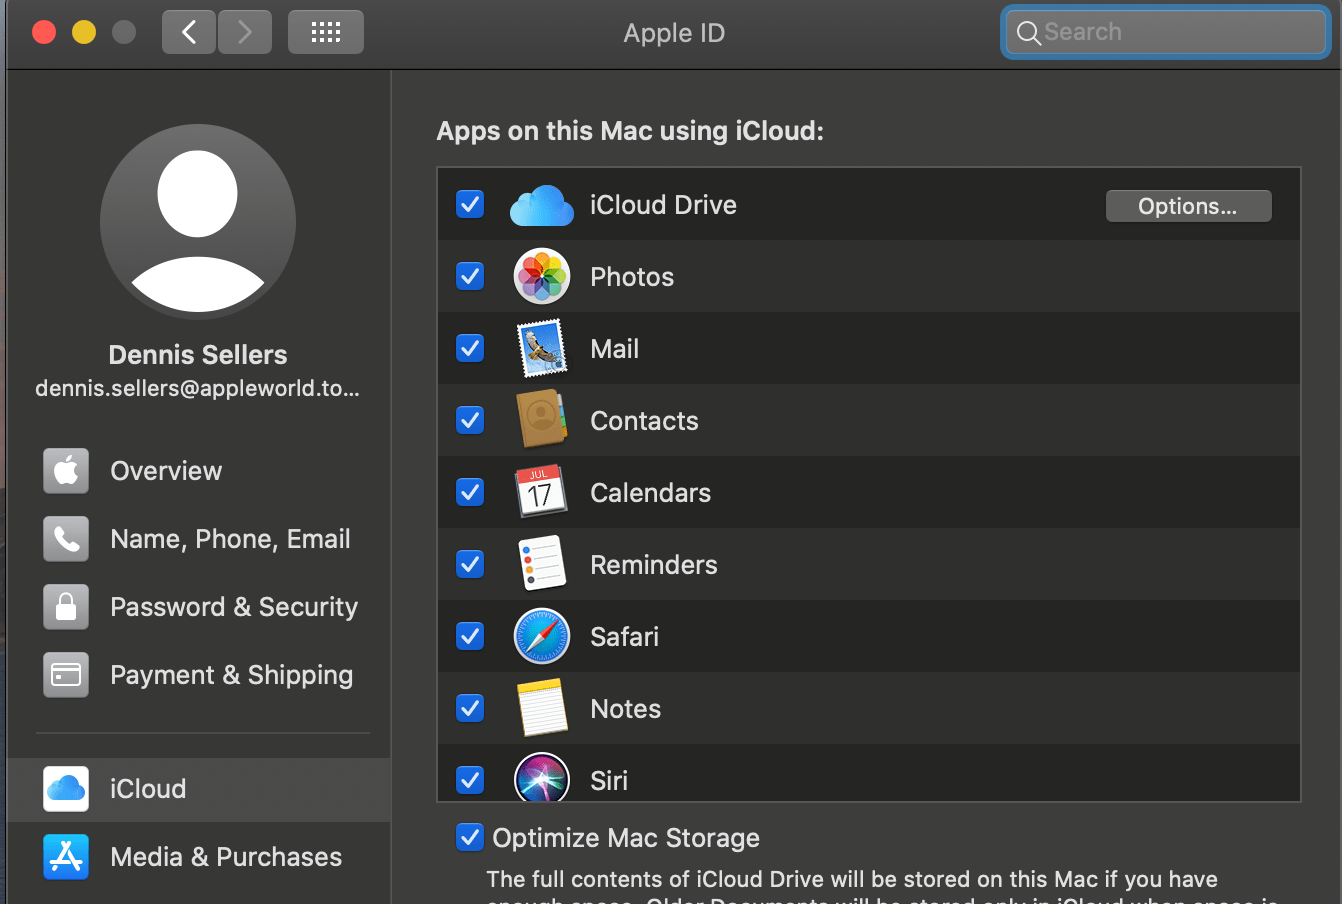The image size is (1342, 904).
Task: Open Media & Purchases pane
Action: [x=226, y=857]
